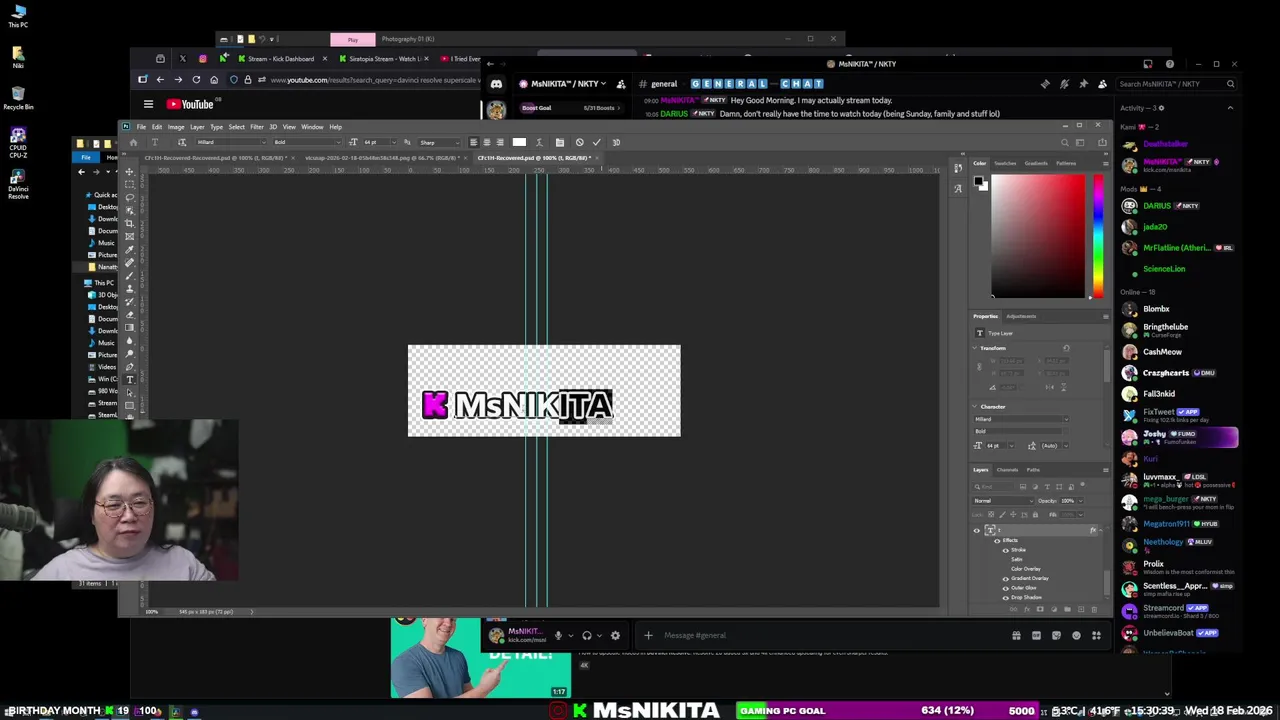Select the Rectangular Marquee tool
Image resolution: width=1280 pixels, height=720 pixels.
[x=129, y=185]
